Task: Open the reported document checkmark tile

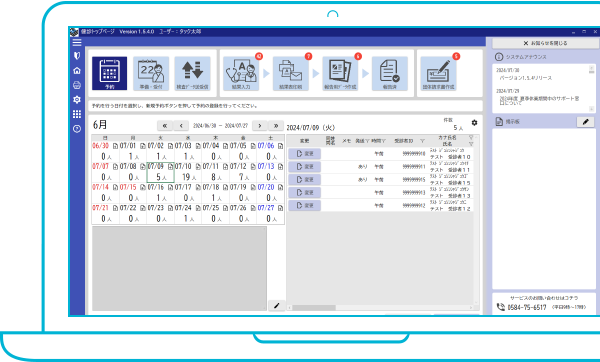Action: (390, 73)
